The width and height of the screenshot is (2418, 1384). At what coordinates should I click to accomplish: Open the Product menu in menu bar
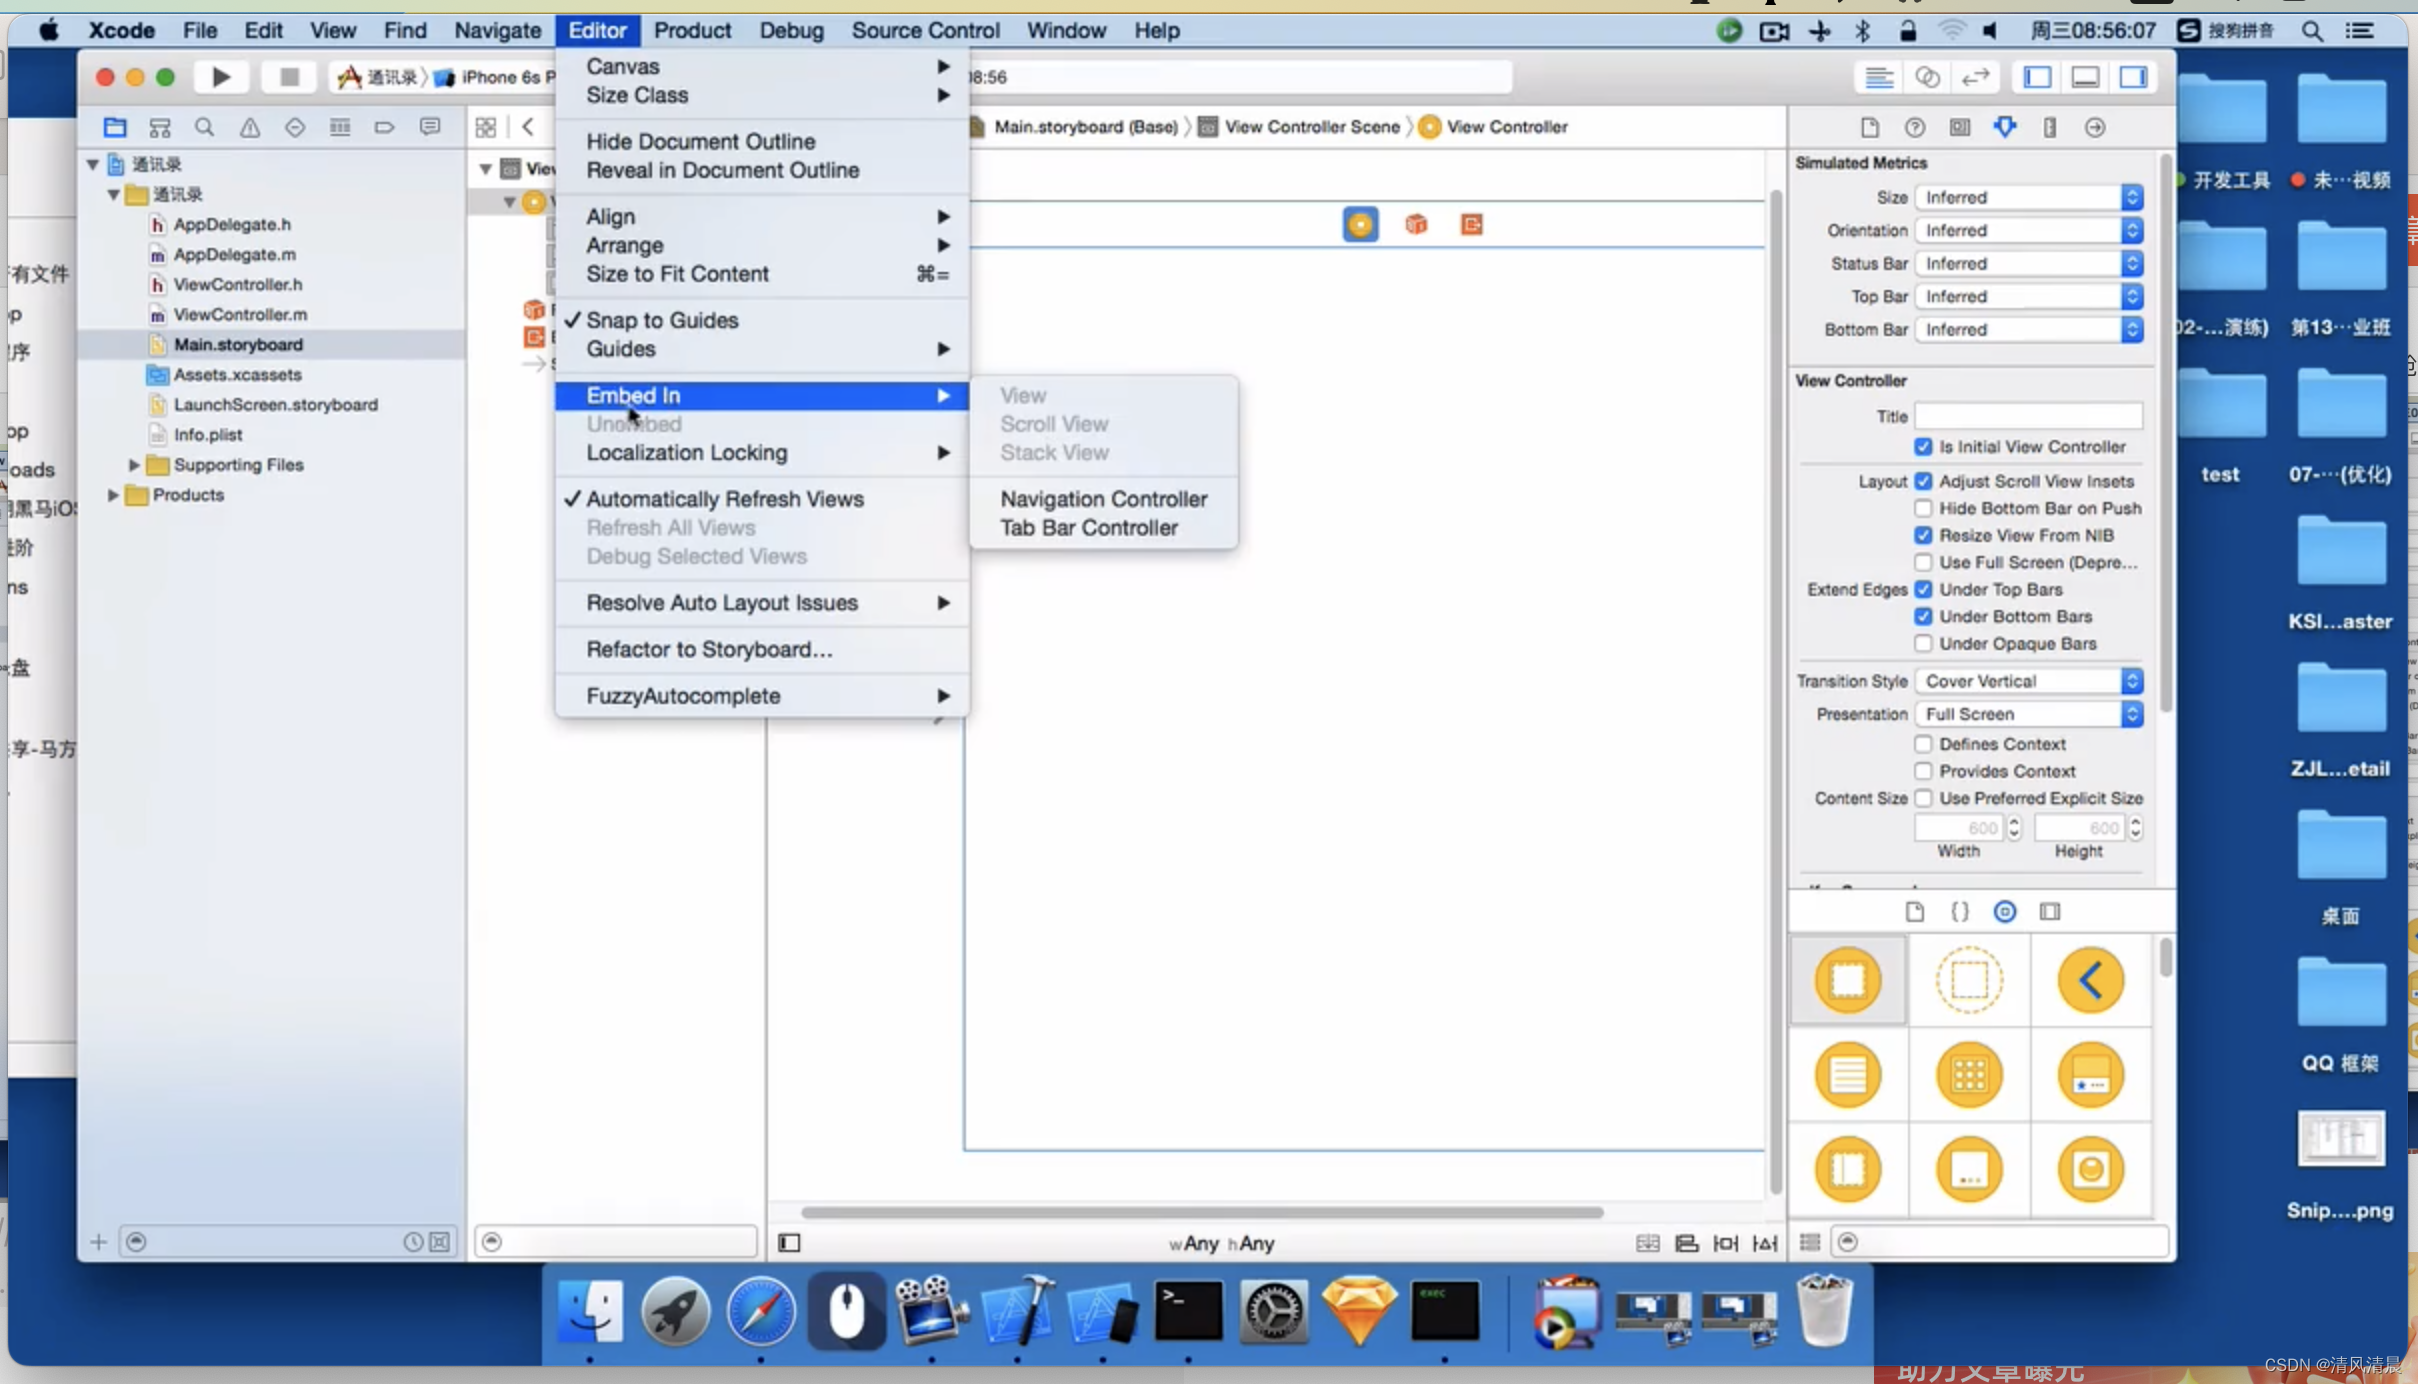[692, 30]
